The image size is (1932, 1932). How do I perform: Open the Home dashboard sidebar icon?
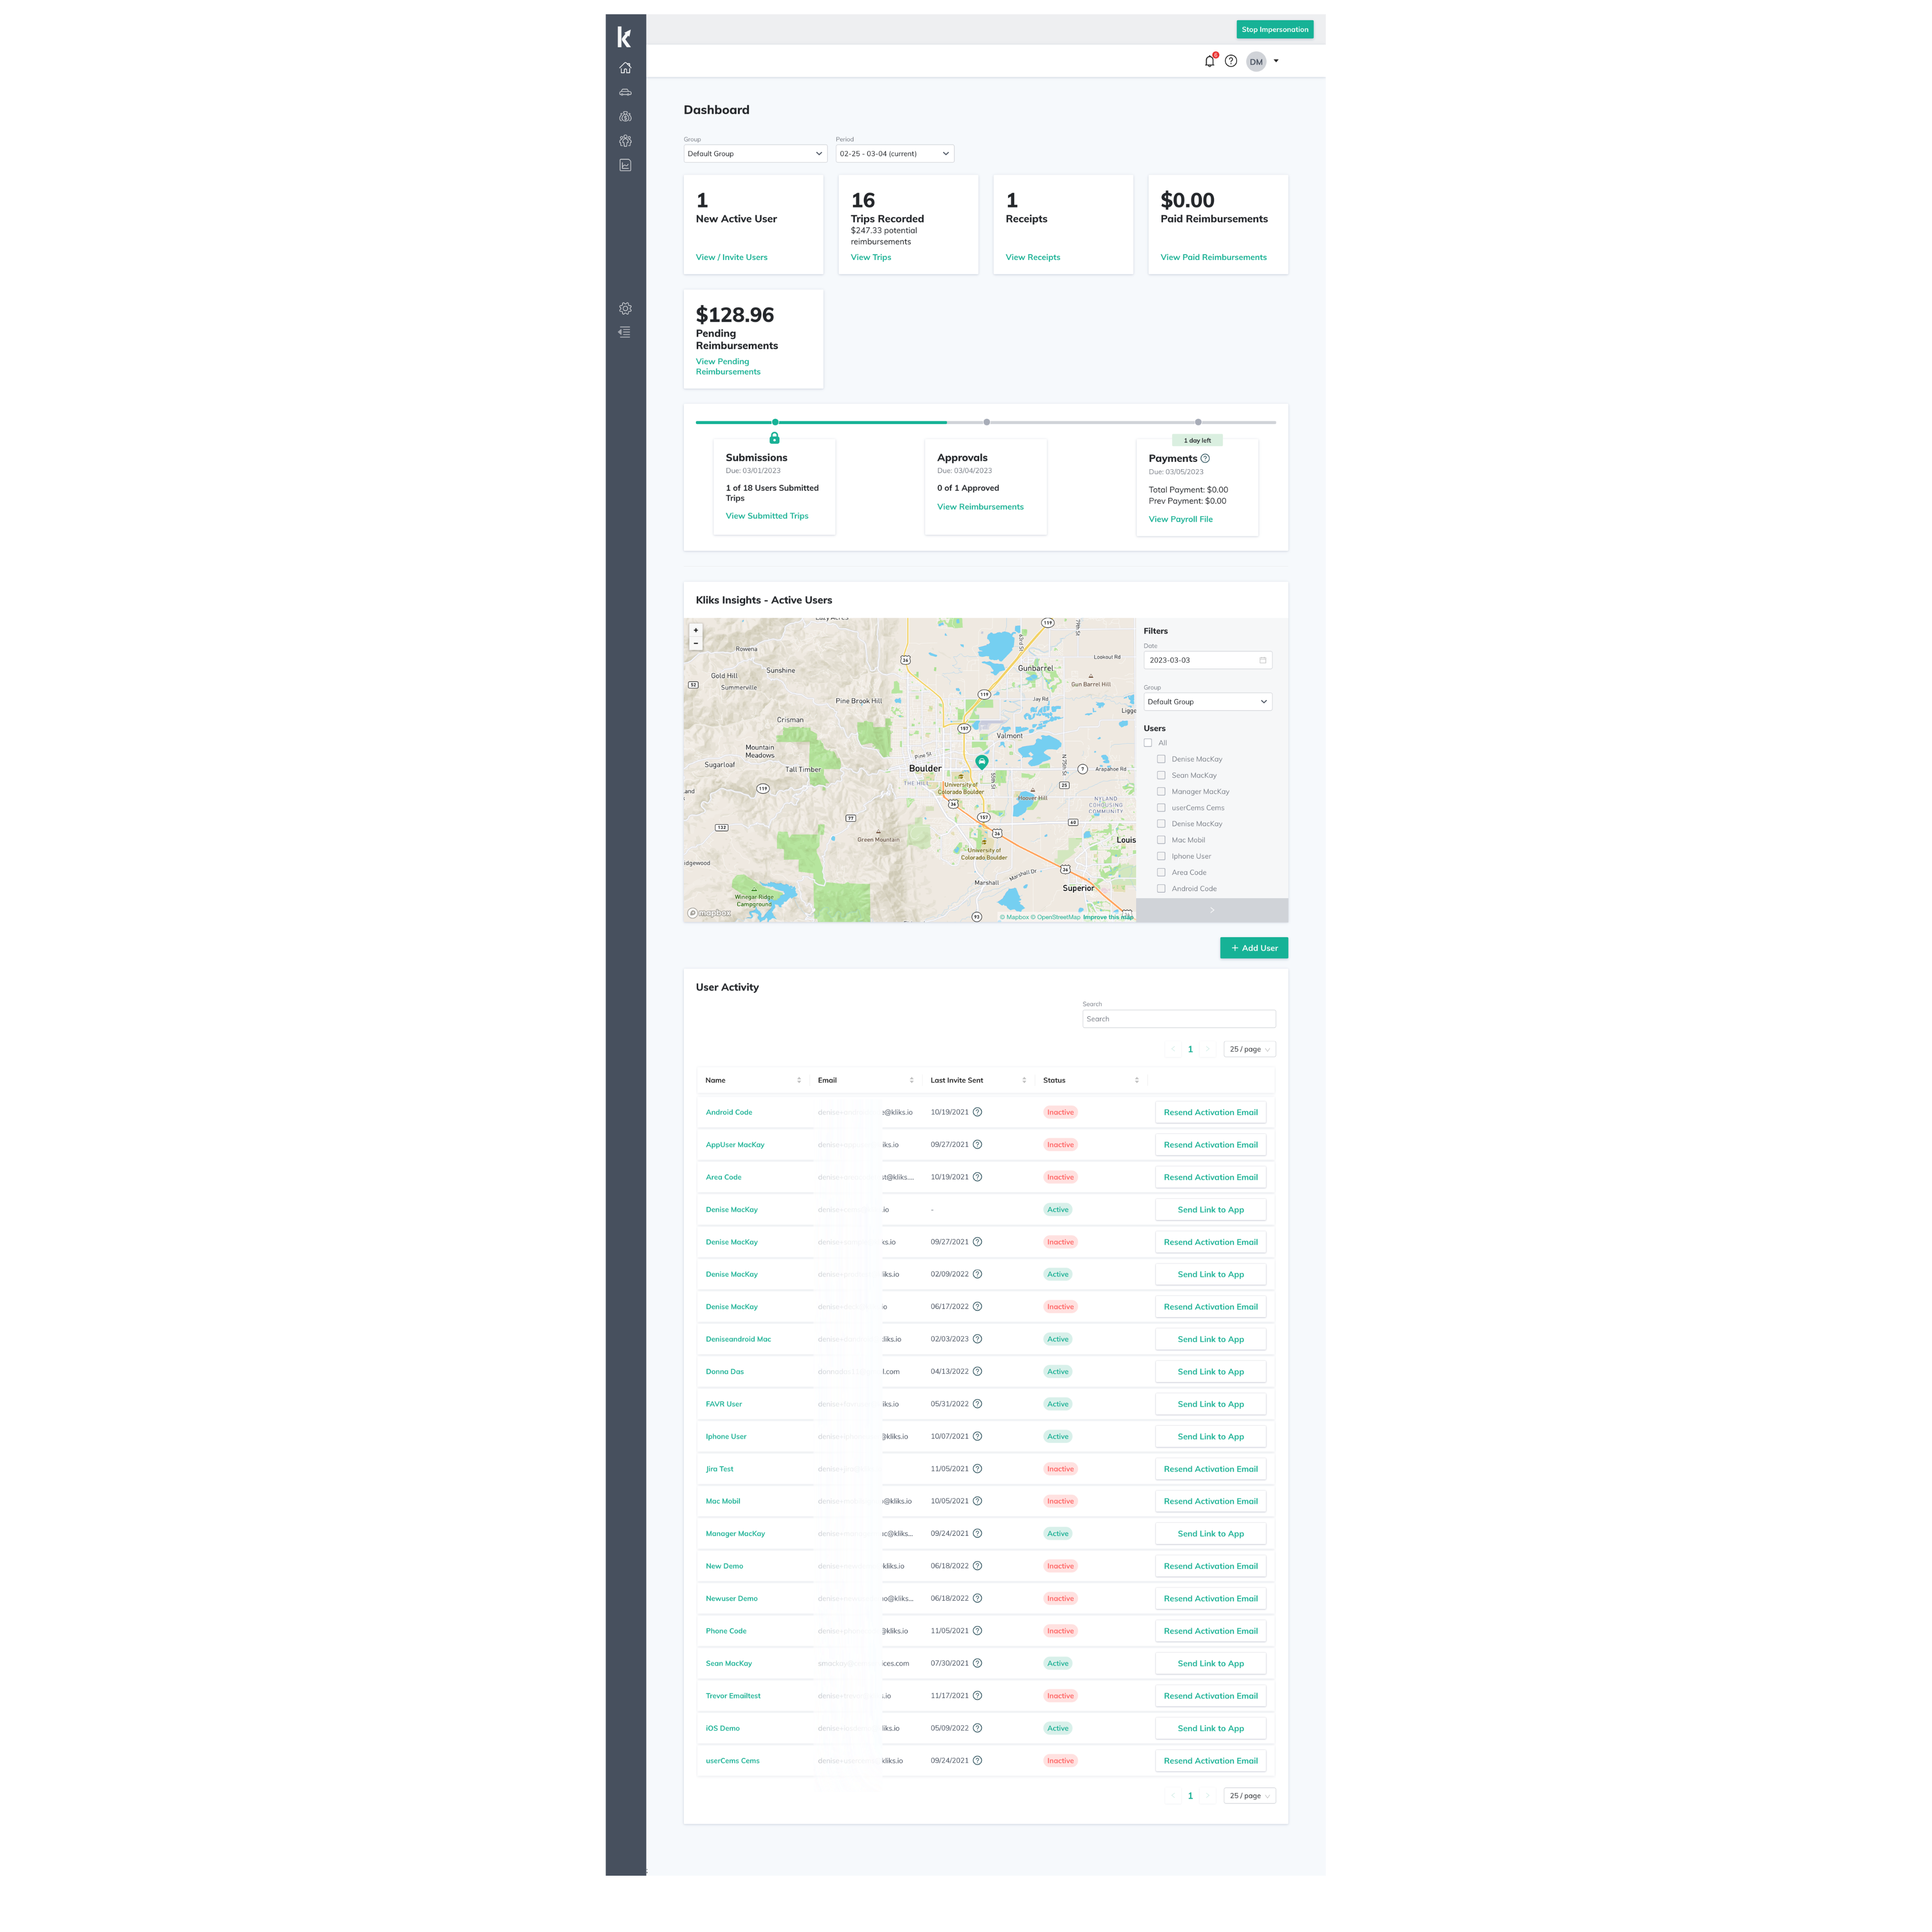(x=625, y=68)
